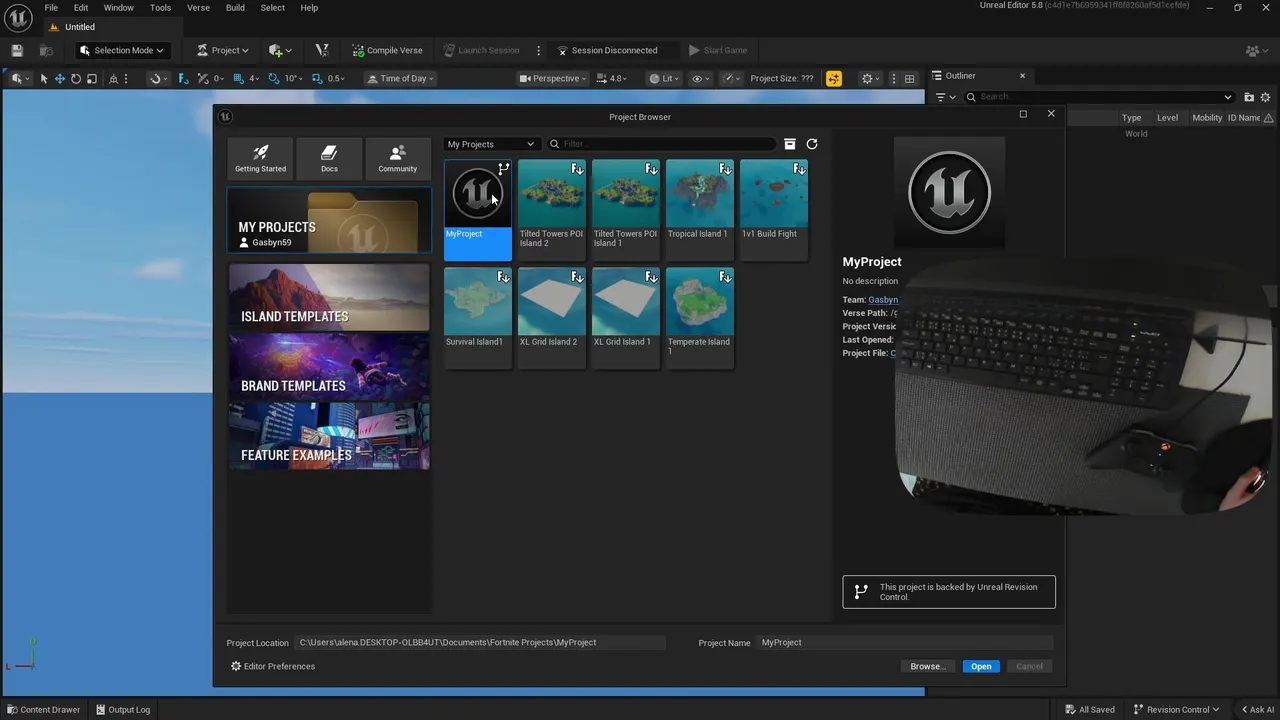Open the Verse menu

pos(198,7)
